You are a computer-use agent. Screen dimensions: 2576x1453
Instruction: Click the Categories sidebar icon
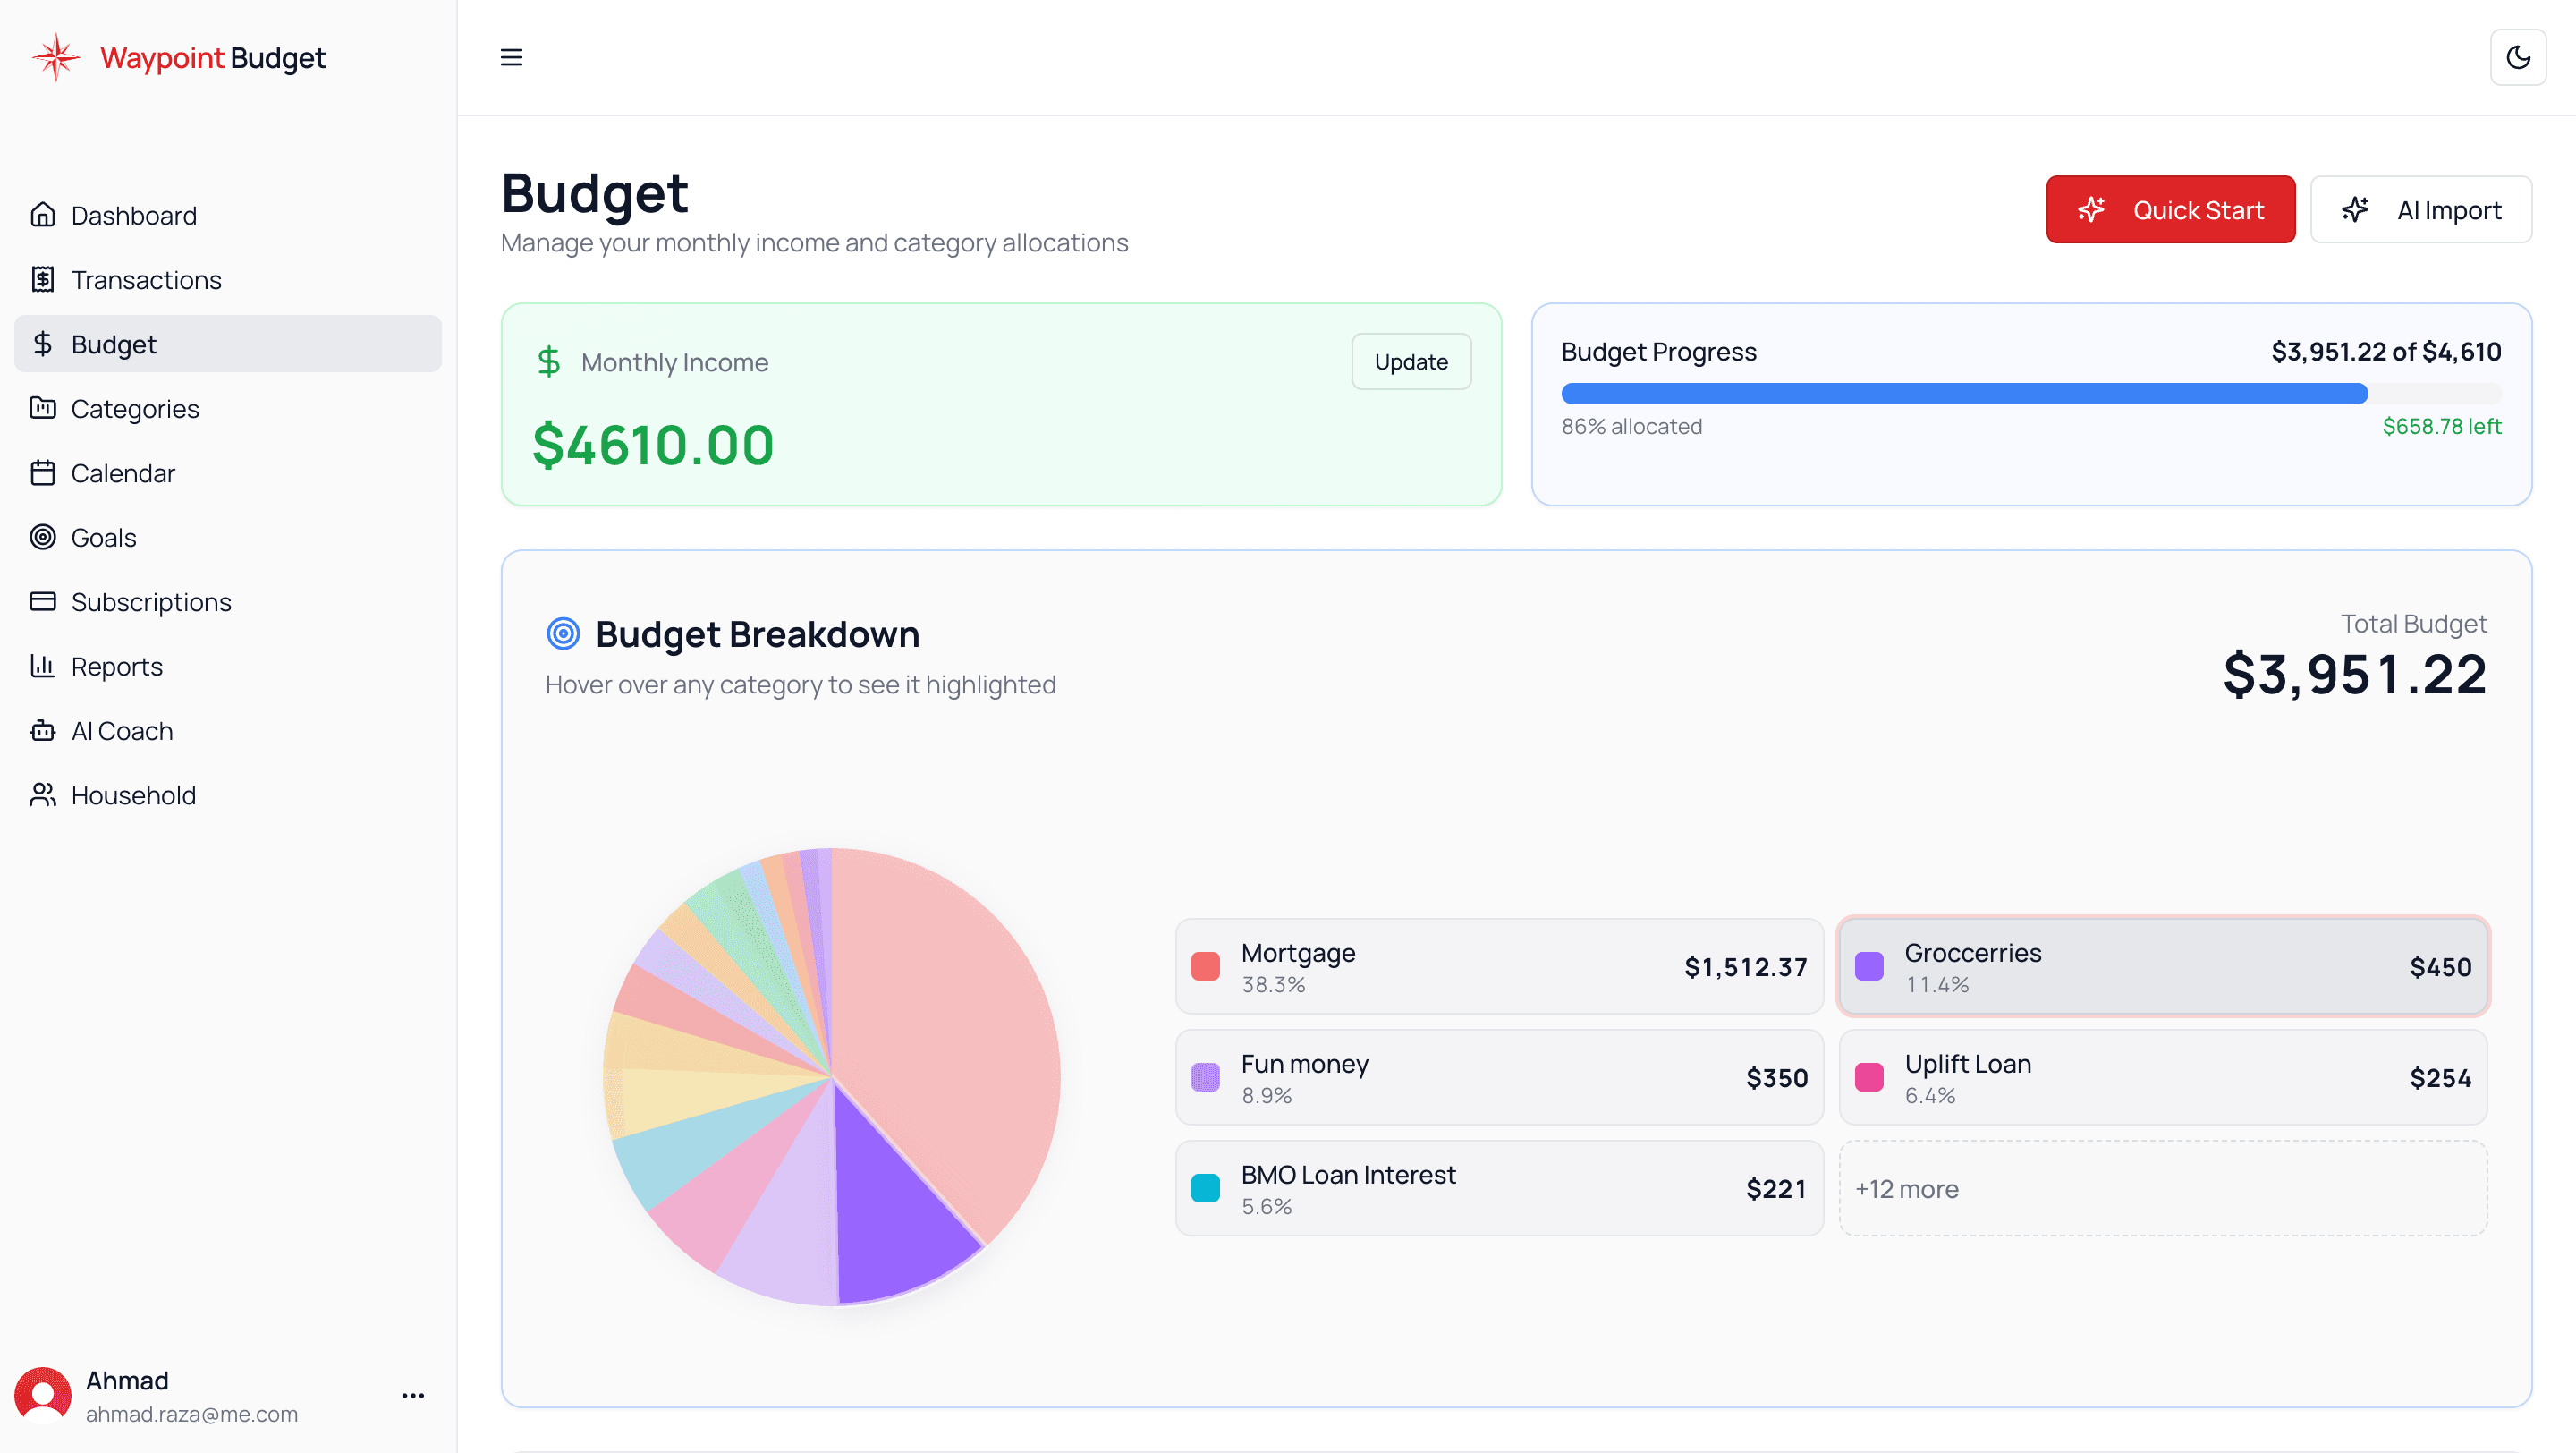point(43,408)
